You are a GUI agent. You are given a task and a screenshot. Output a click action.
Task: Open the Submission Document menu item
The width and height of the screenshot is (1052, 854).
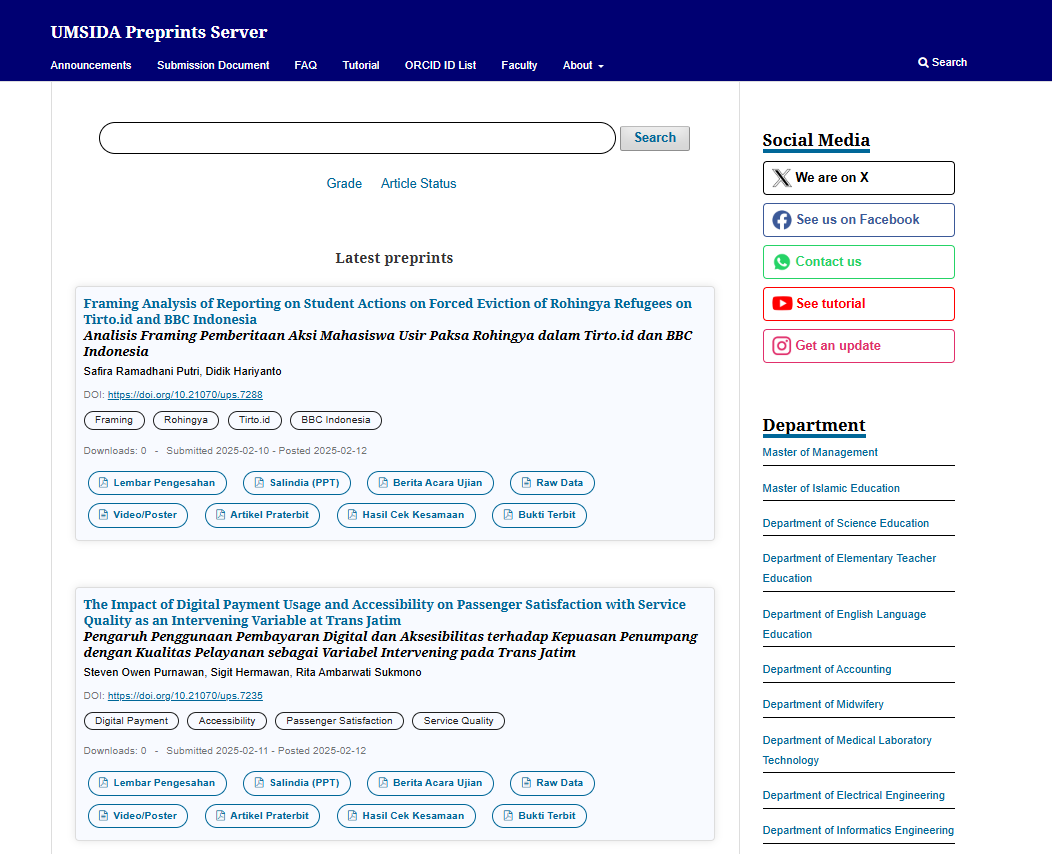[213, 65]
